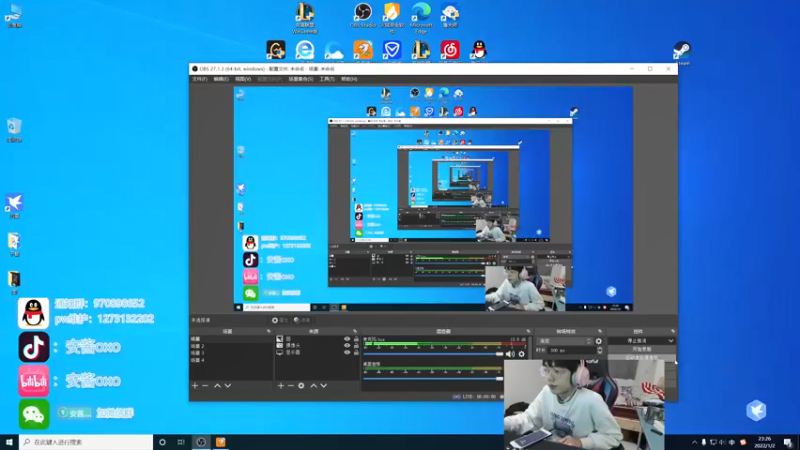Open the 视图(V) menu
Viewport: 800px width, 450px height.
click(243, 79)
